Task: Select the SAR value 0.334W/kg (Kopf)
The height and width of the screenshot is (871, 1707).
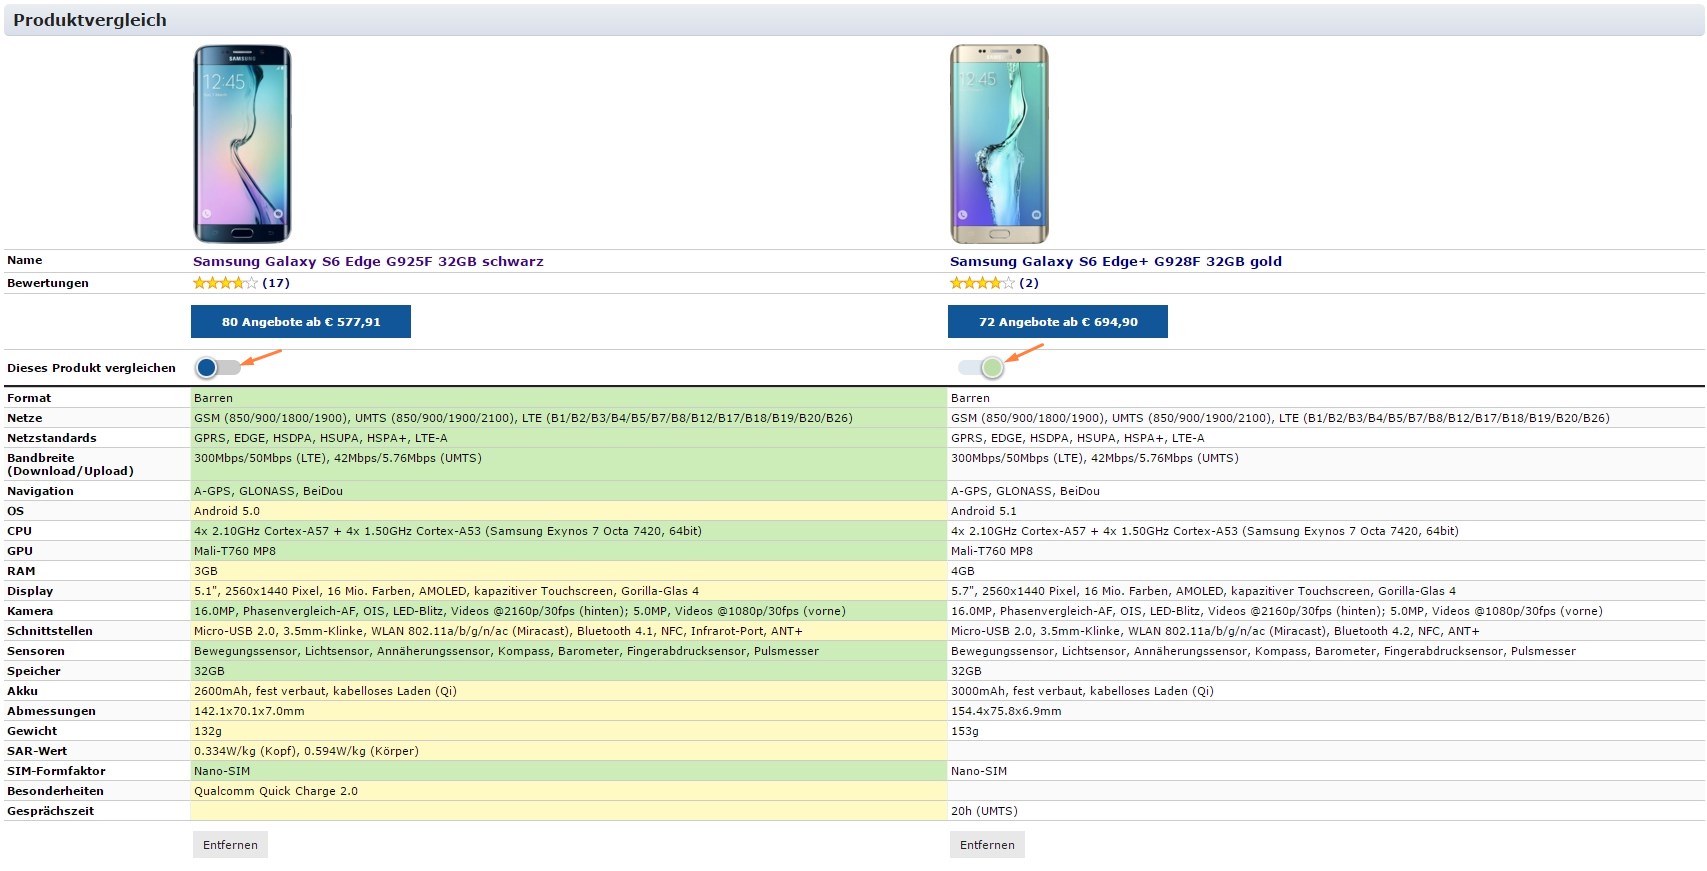Action: (306, 751)
